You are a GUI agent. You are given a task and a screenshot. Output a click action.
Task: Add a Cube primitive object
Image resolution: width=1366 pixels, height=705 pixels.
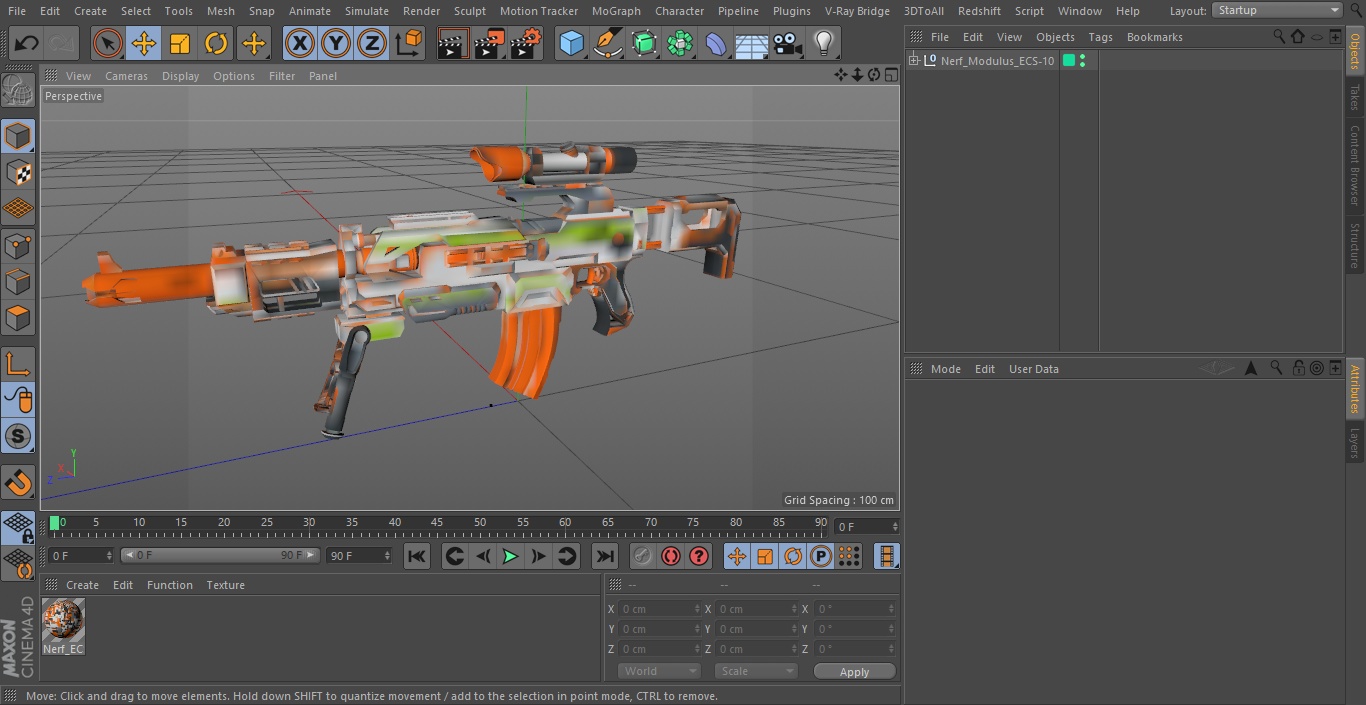[571, 43]
